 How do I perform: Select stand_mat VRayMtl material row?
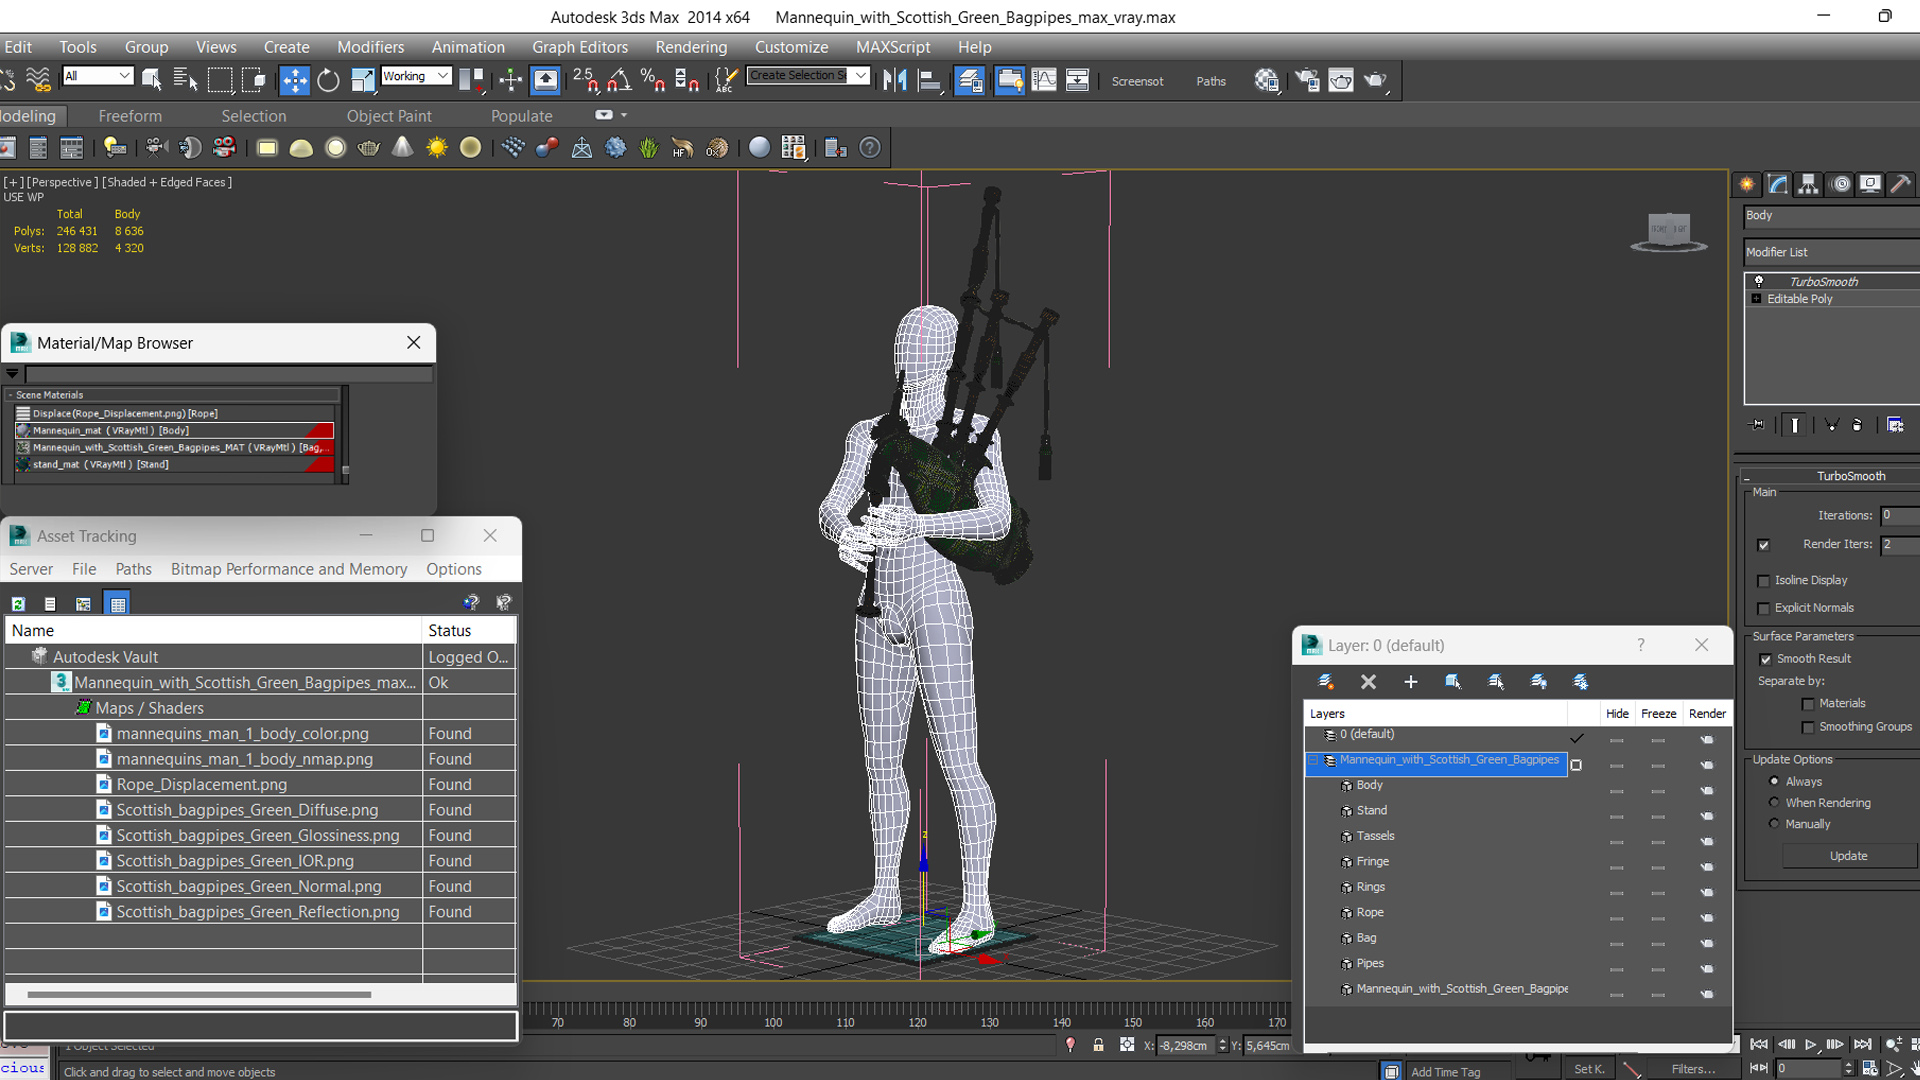174,464
